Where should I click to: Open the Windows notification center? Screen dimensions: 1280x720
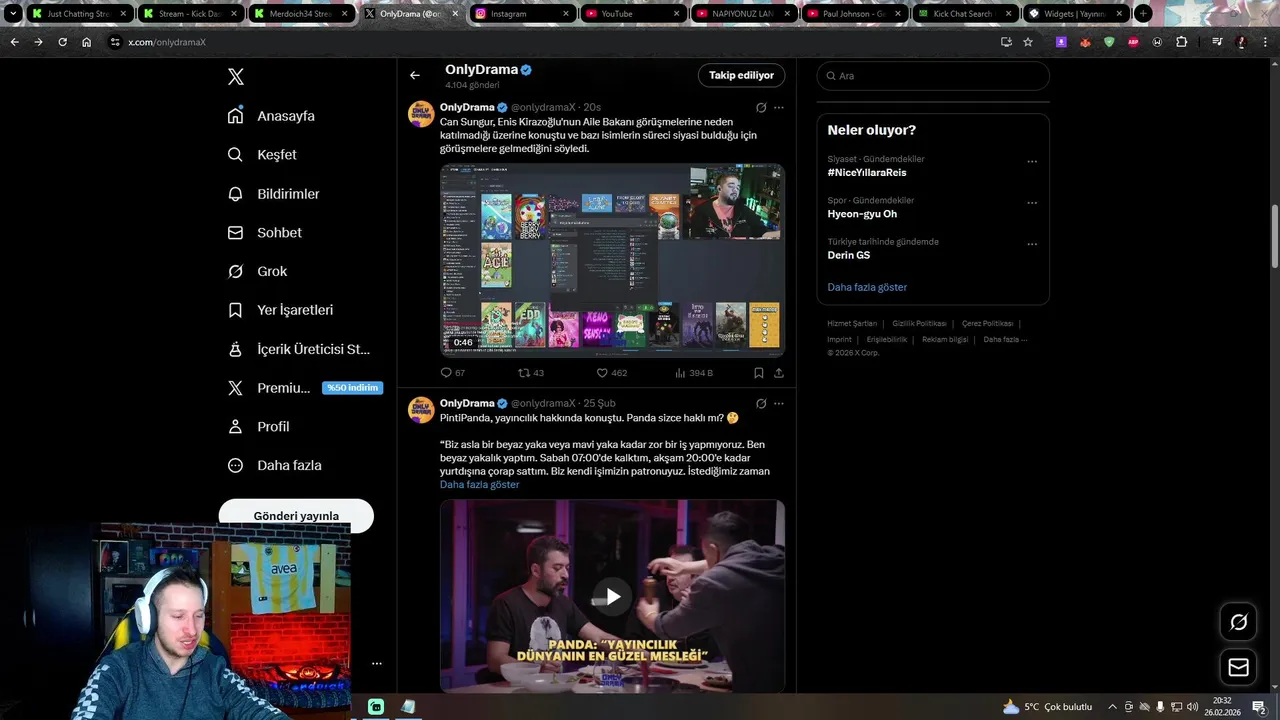point(1259,707)
